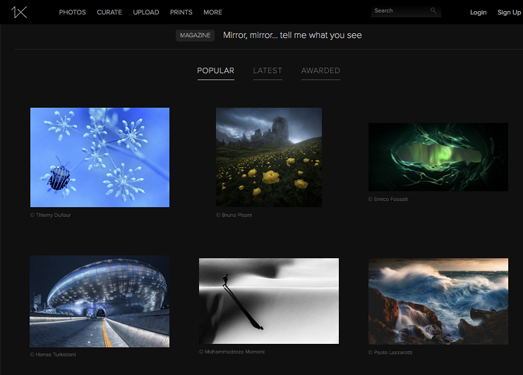Click the Login link

tap(478, 12)
